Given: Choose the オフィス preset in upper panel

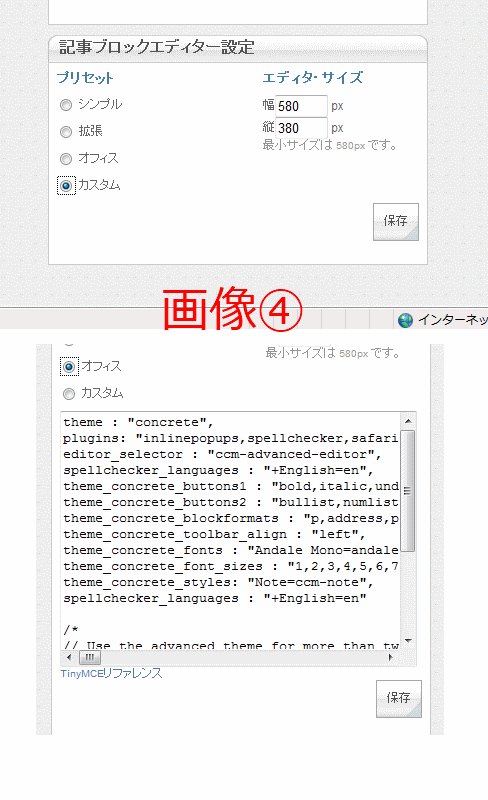Looking at the screenshot, I should click(x=66, y=159).
